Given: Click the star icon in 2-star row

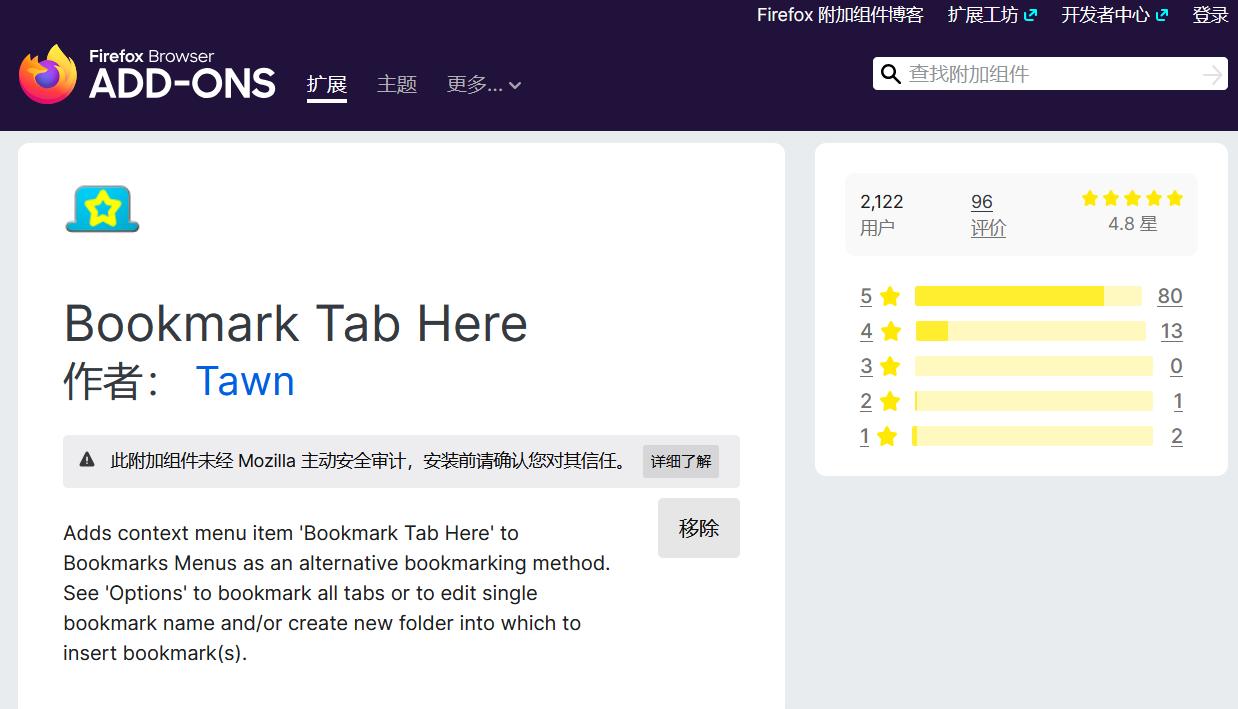Looking at the screenshot, I should point(890,401).
